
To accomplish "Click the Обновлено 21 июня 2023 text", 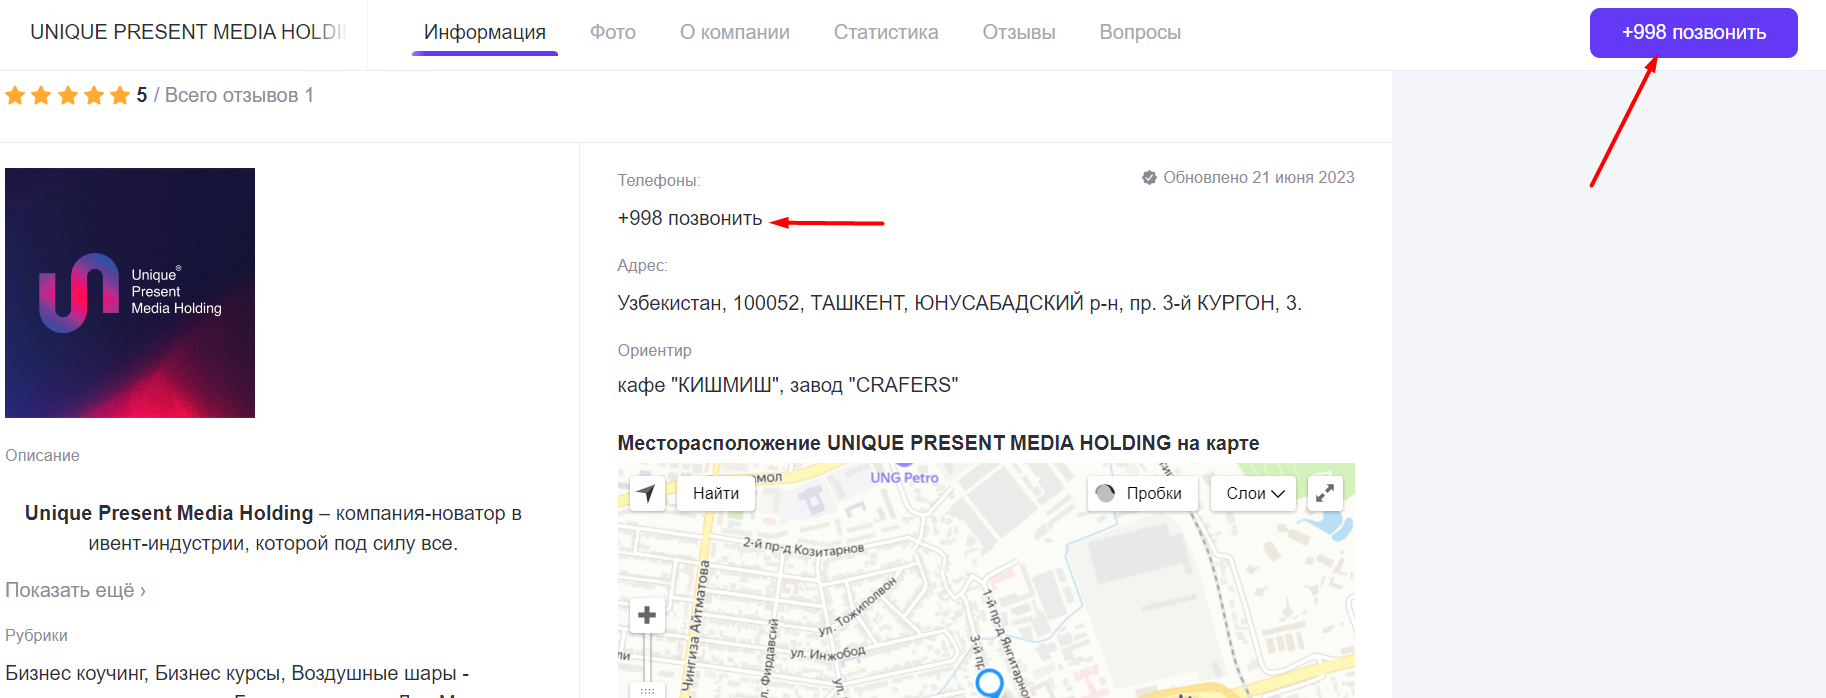I will [1259, 177].
